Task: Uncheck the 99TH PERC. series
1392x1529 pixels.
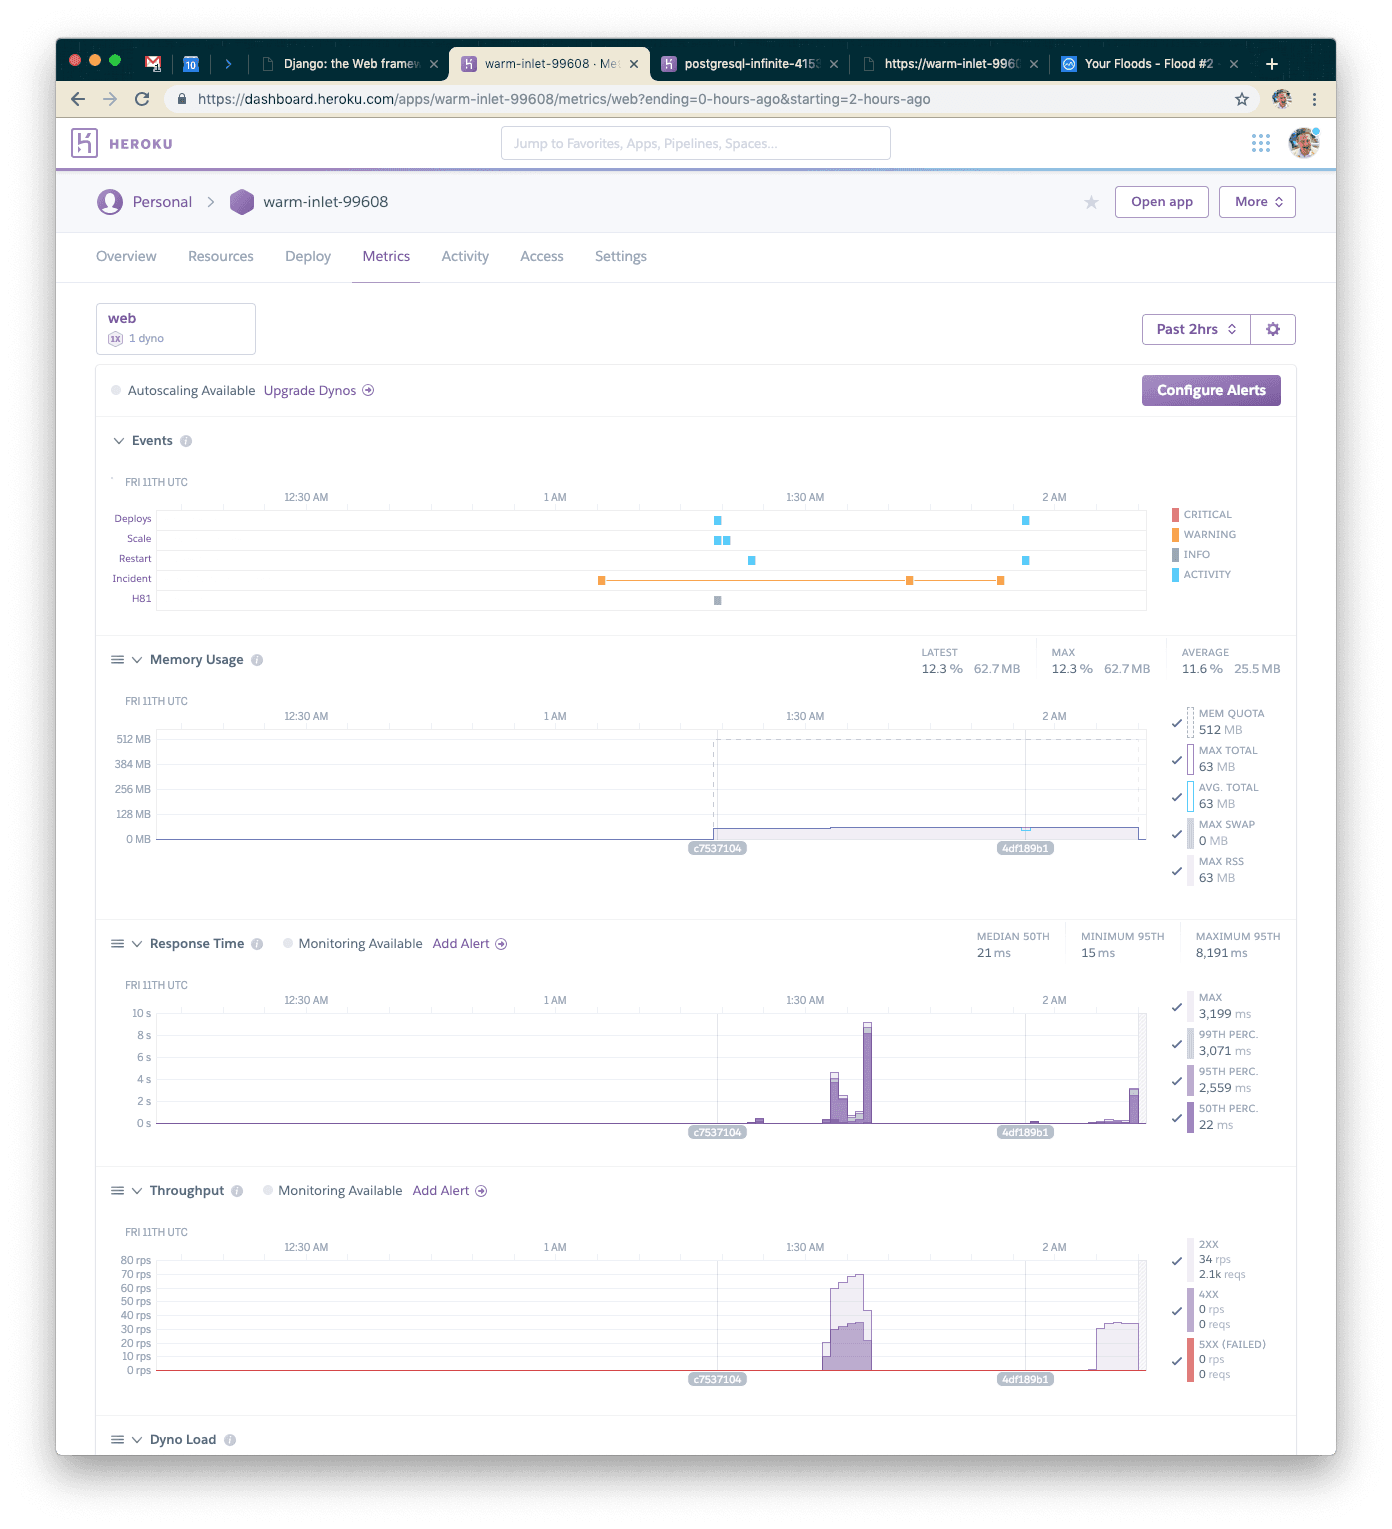Action: (x=1177, y=1044)
